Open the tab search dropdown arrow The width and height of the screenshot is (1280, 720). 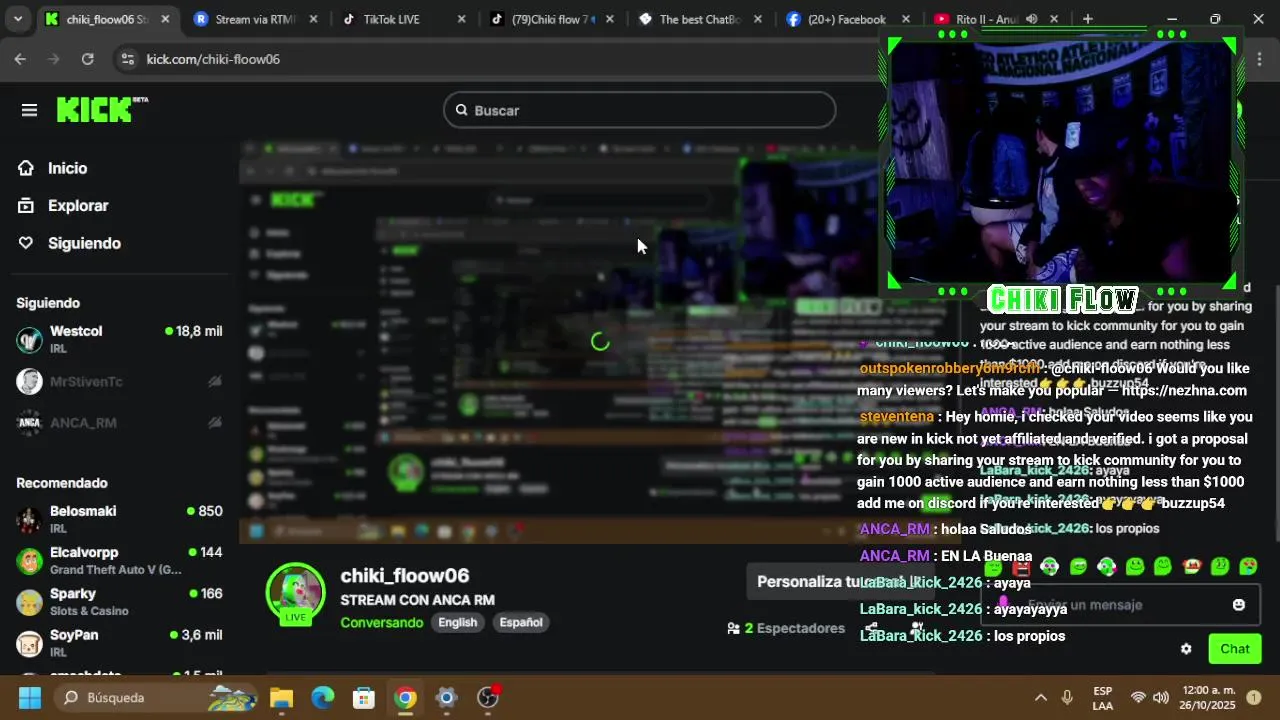click(x=18, y=19)
